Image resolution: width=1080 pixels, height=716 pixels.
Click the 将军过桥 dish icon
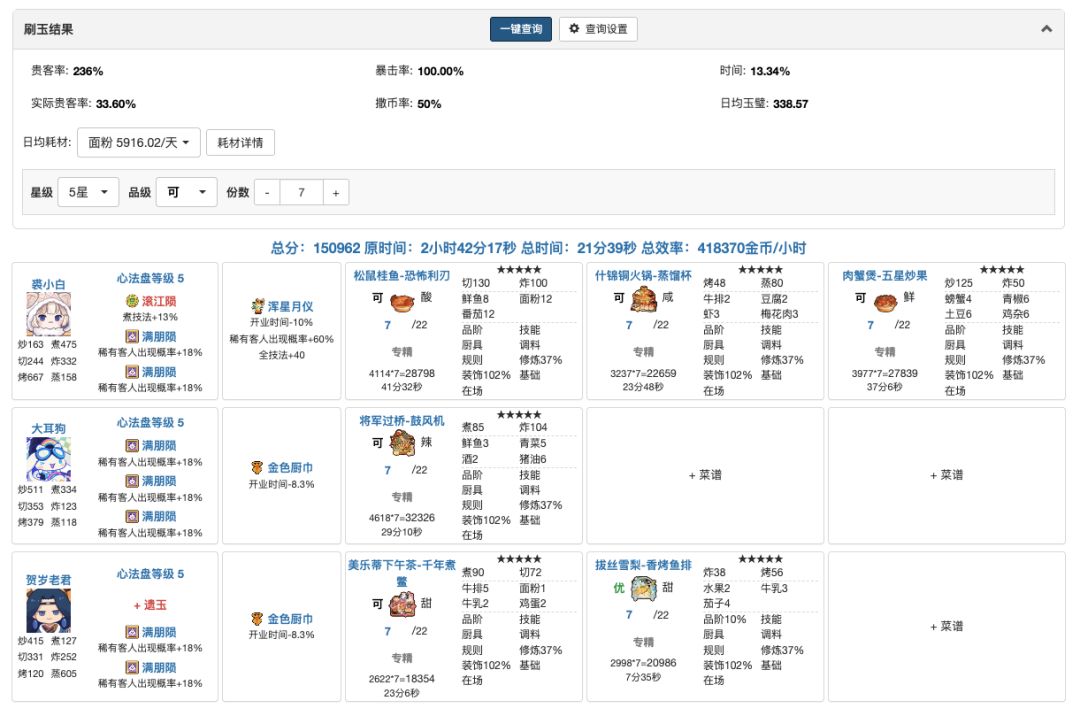[x=403, y=444]
